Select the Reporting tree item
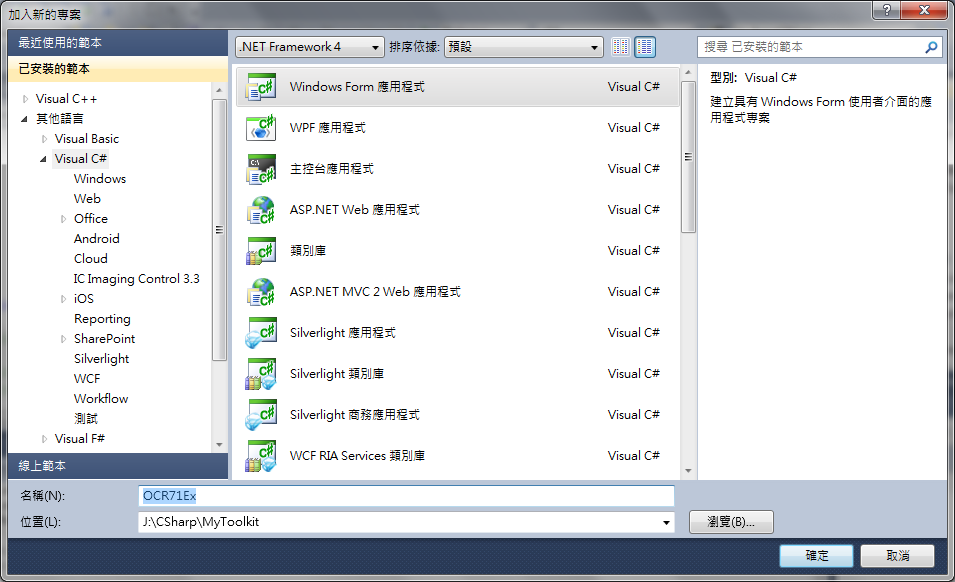The width and height of the screenshot is (955, 582). (102, 319)
